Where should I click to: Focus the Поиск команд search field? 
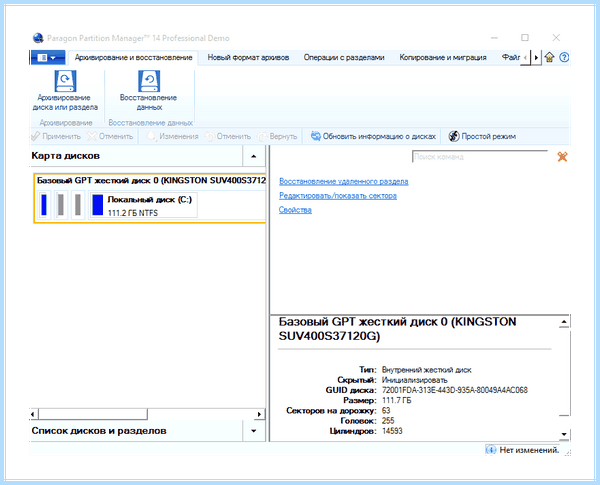click(x=480, y=157)
